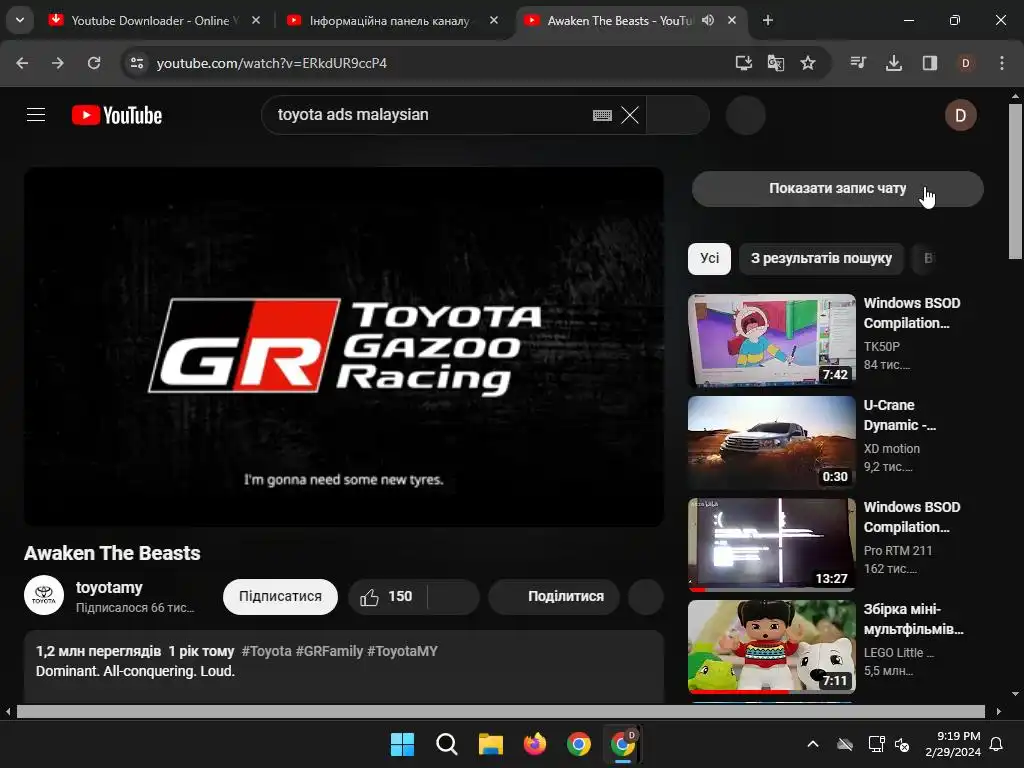Viewport: 1024px width, 768px height.
Task: Like the video with thumbs-up icon
Action: tap(370, 597)
